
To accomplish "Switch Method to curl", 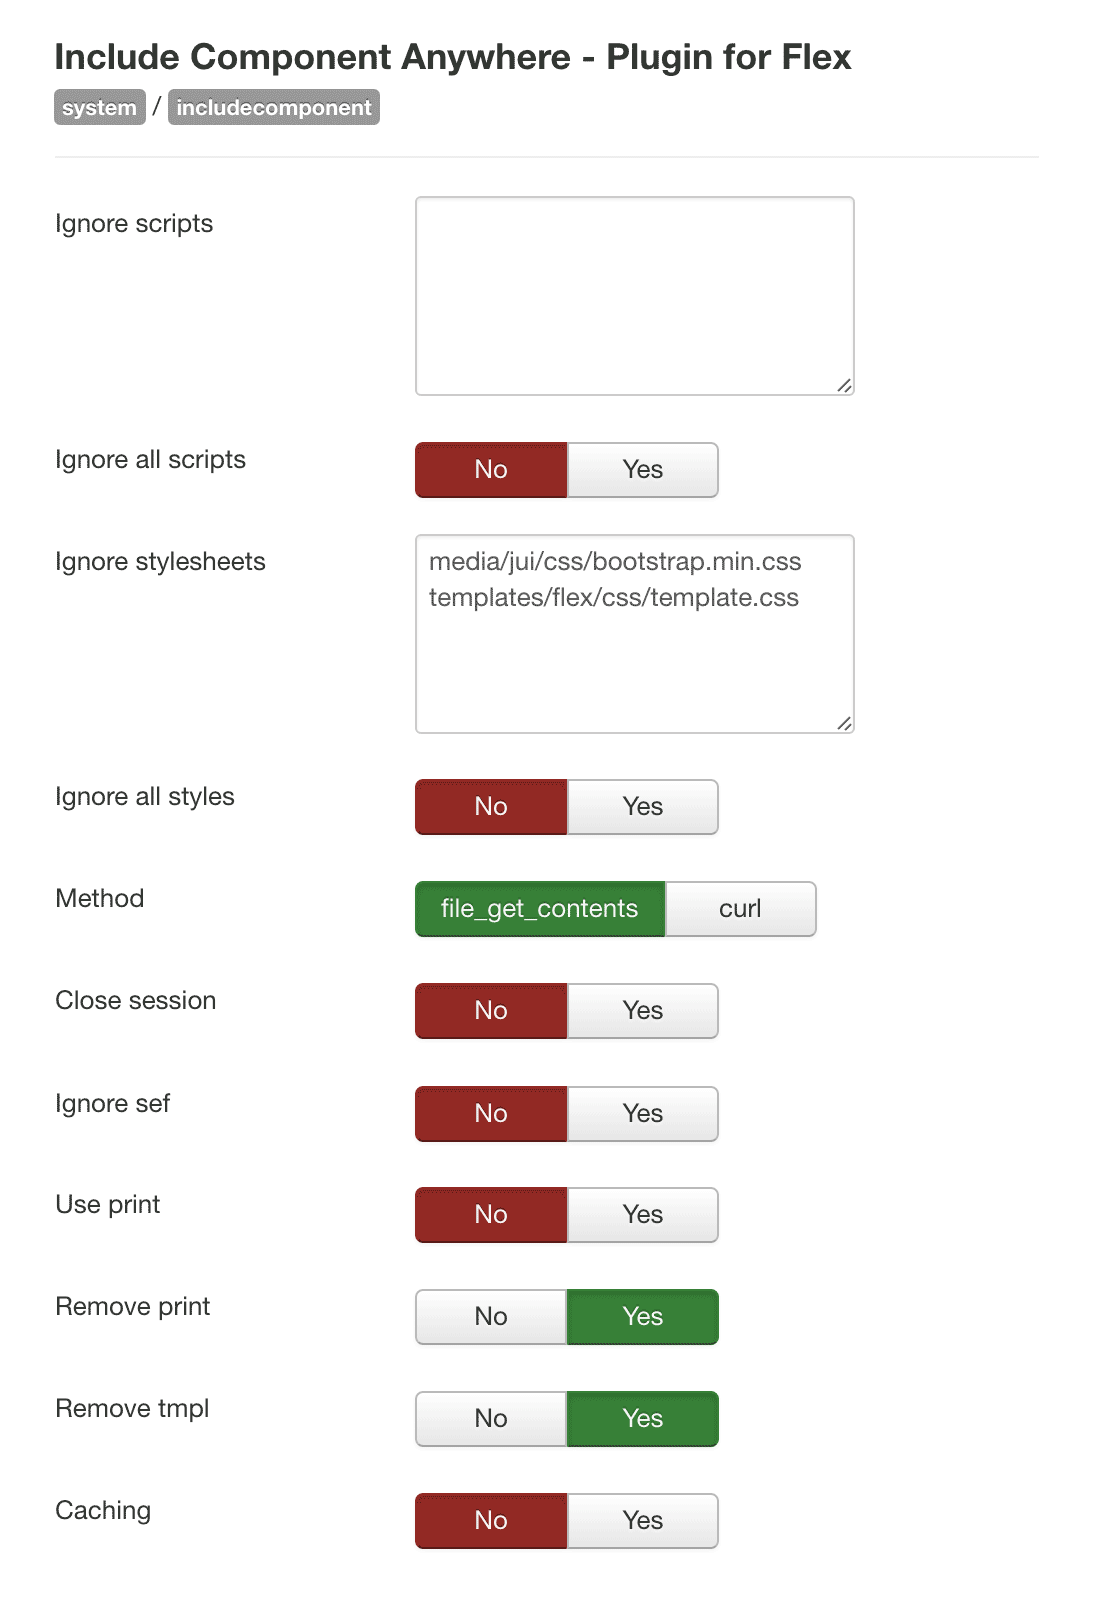I will coord(740,909).
